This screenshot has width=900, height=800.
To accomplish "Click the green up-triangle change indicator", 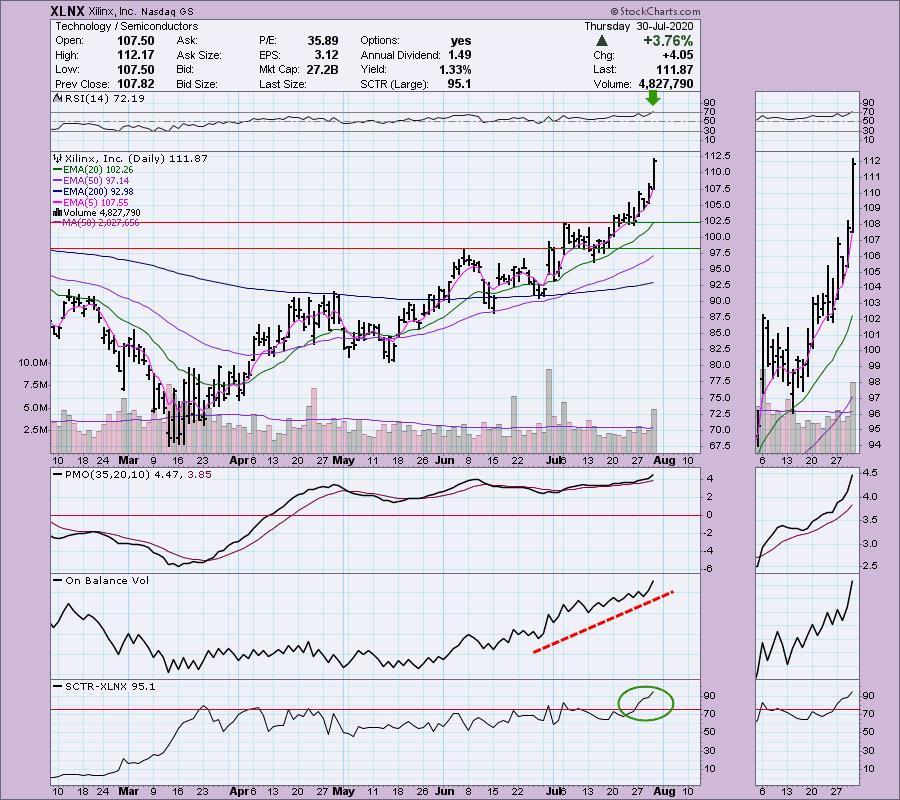I will point(601,41).
